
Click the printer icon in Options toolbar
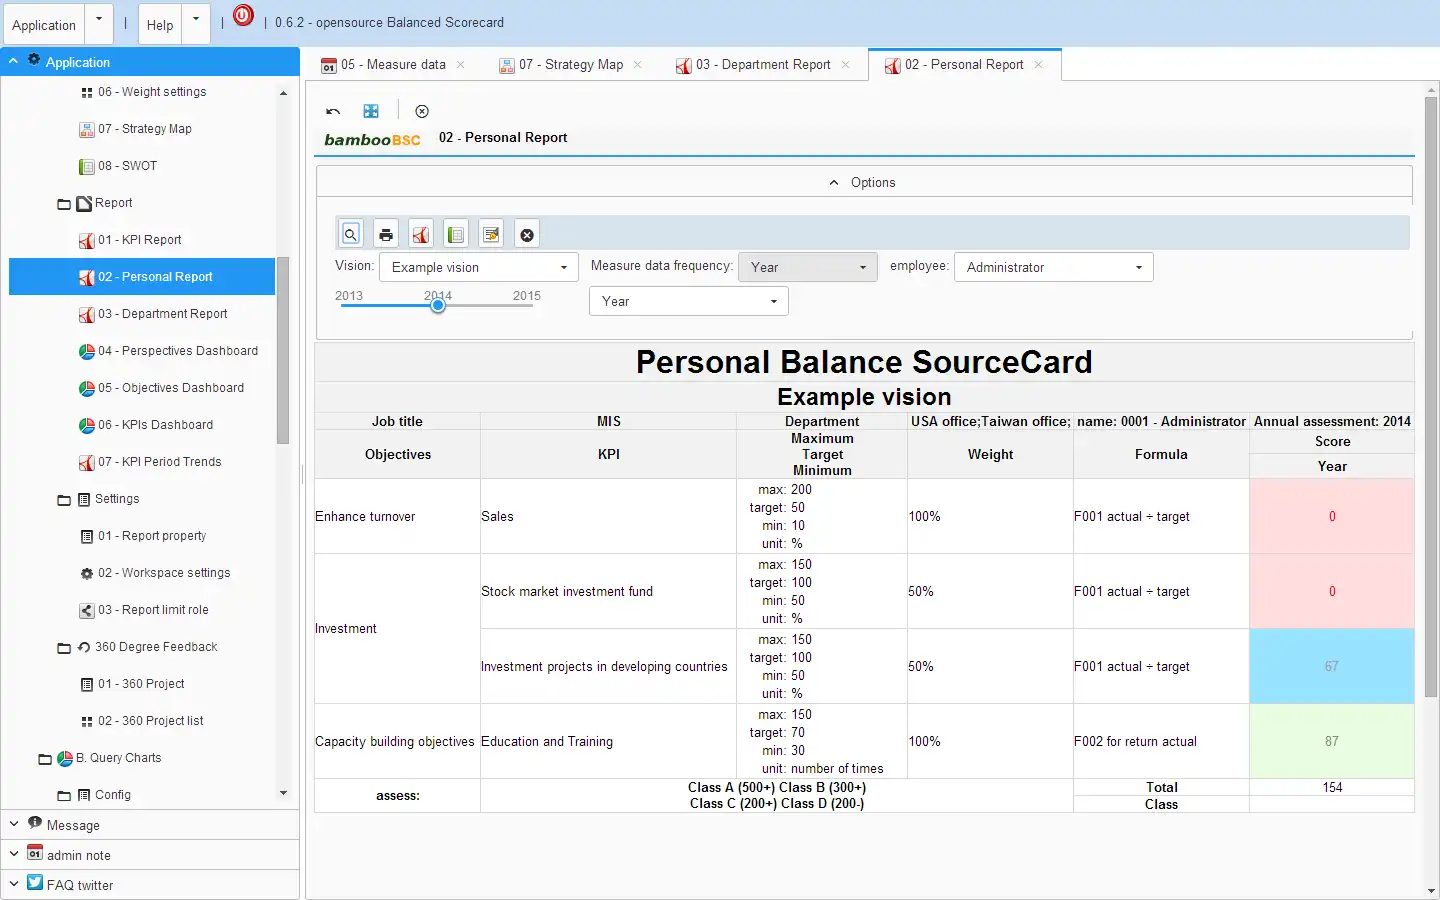click(386, 234)
